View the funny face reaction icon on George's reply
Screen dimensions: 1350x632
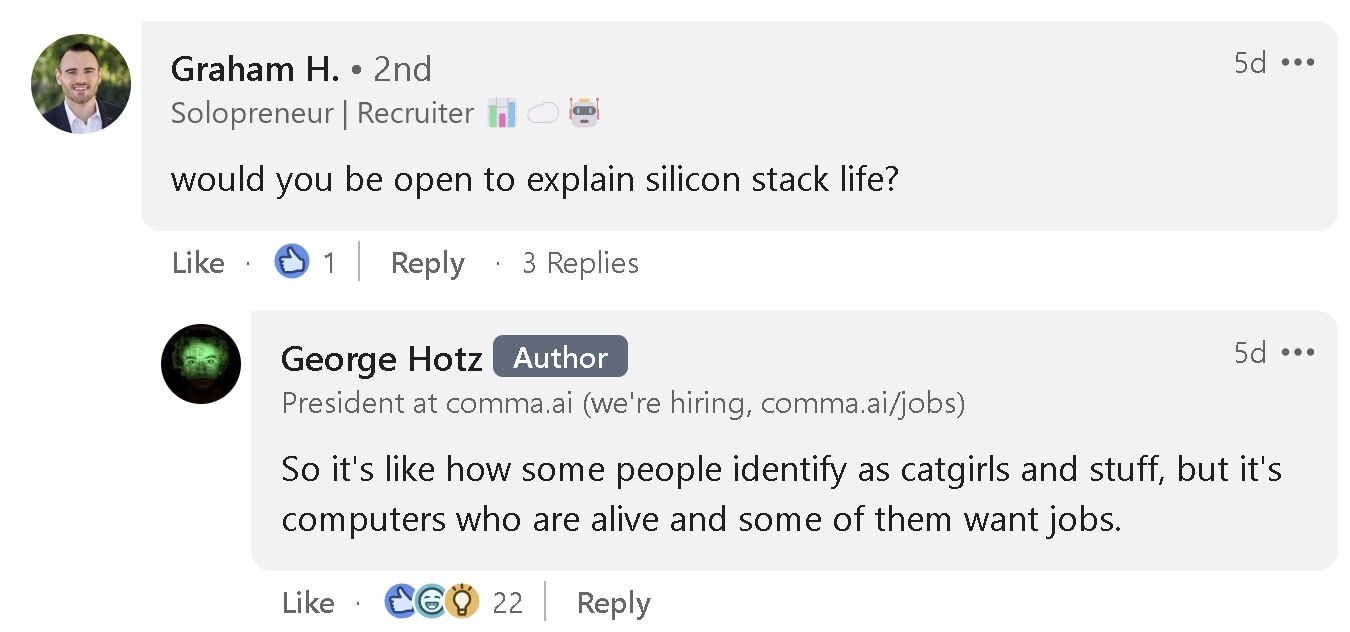431,601
